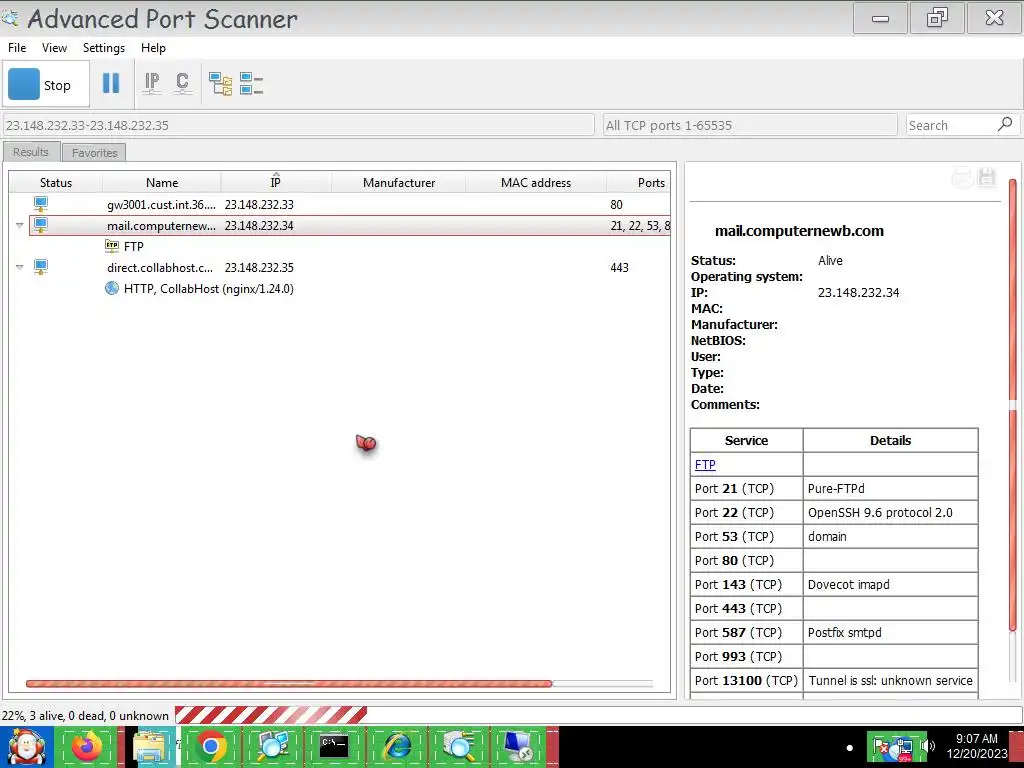Image resolution: width=1024 pixels, height=768 pixels.
Task: Click the expand all tree icon
Action: (220, 84)
